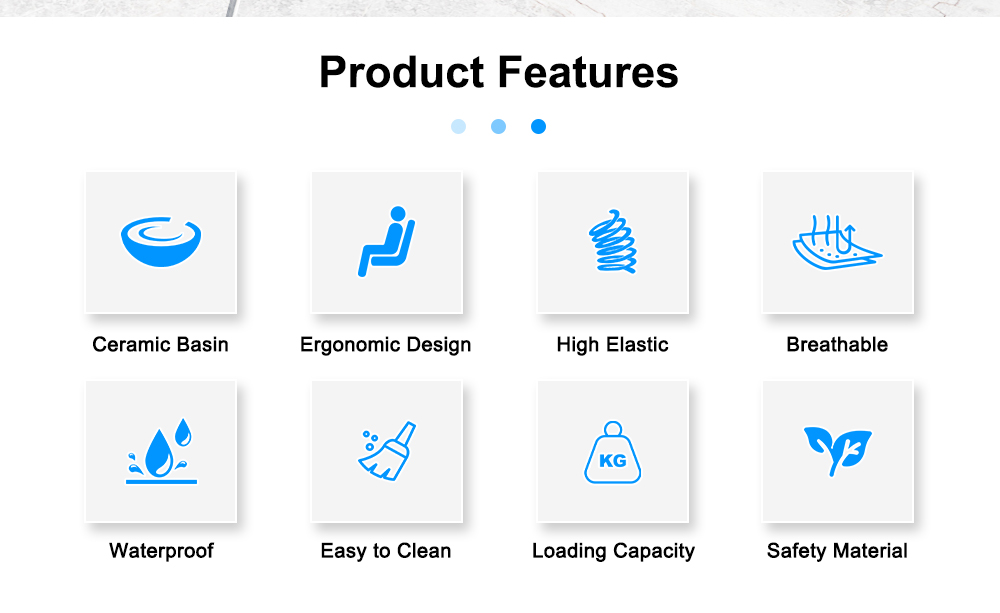The image size is (1000, 613).
Task: Select the middle blue dot indicator
Action: 498,127
